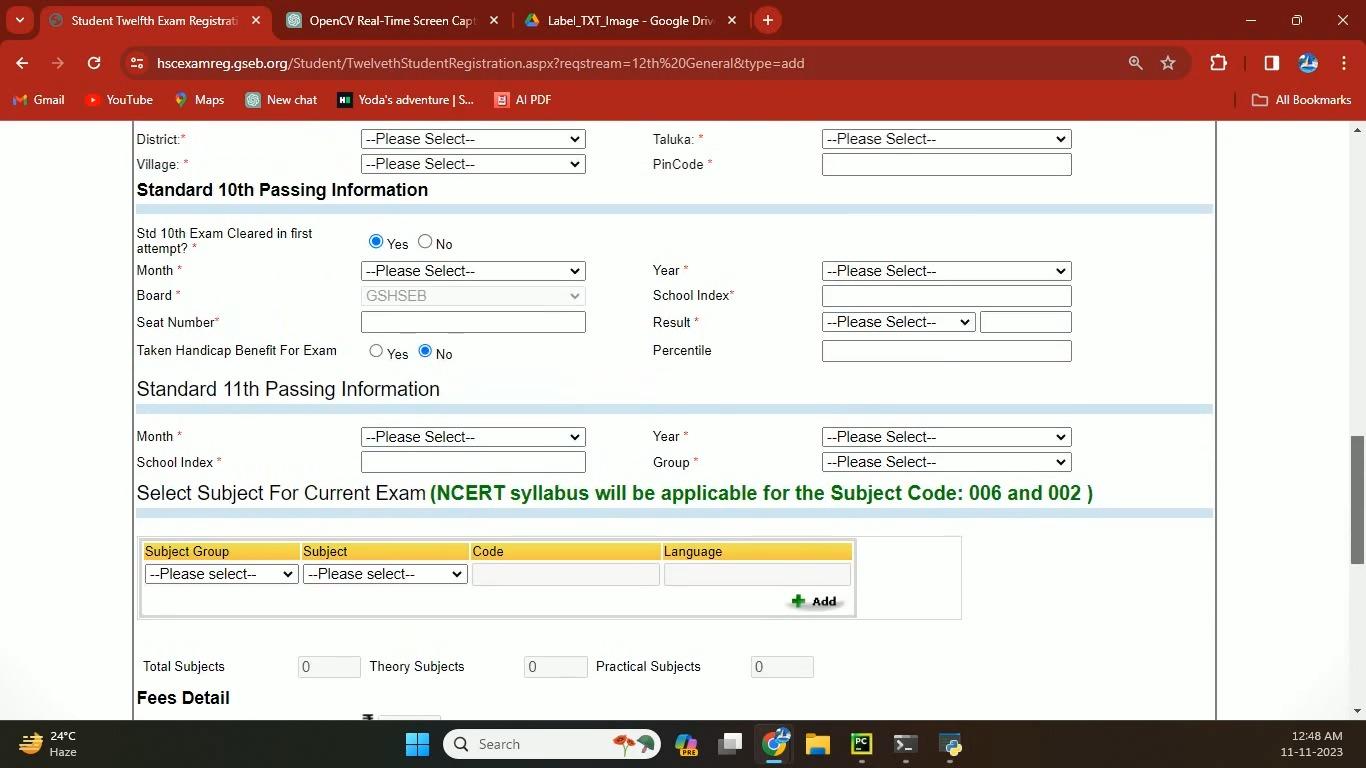Open the YouTube bookmark
The image size is (1366, 768).
tap(118, 100)
